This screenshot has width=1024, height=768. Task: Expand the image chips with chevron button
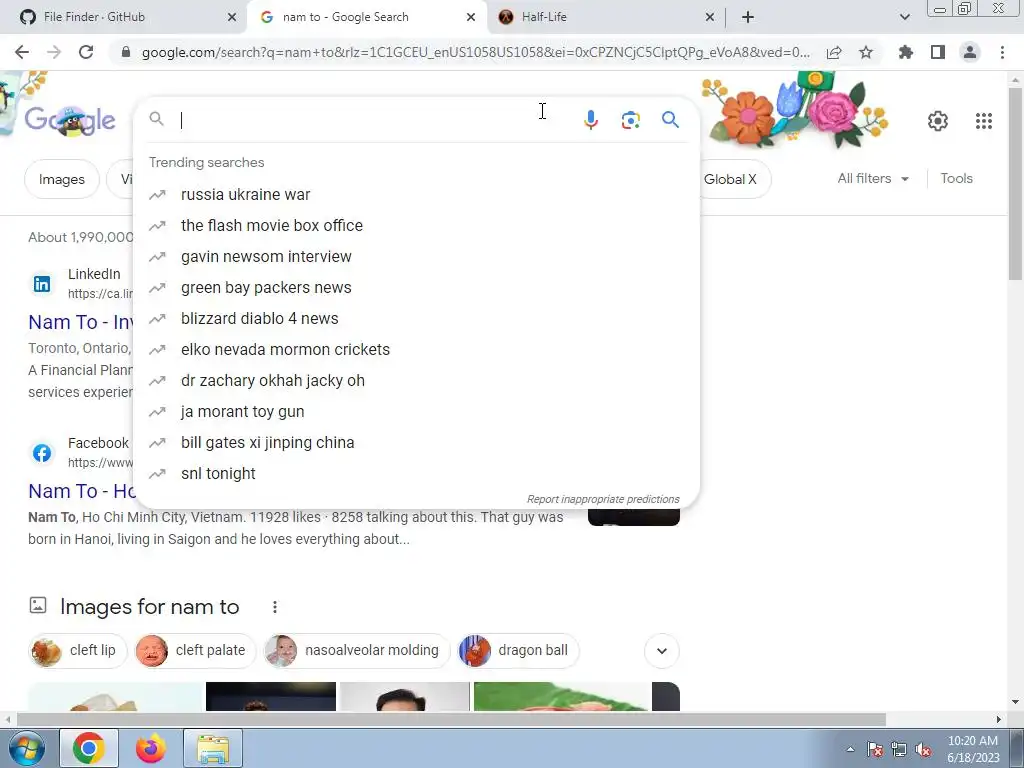[x=662, y=651]
